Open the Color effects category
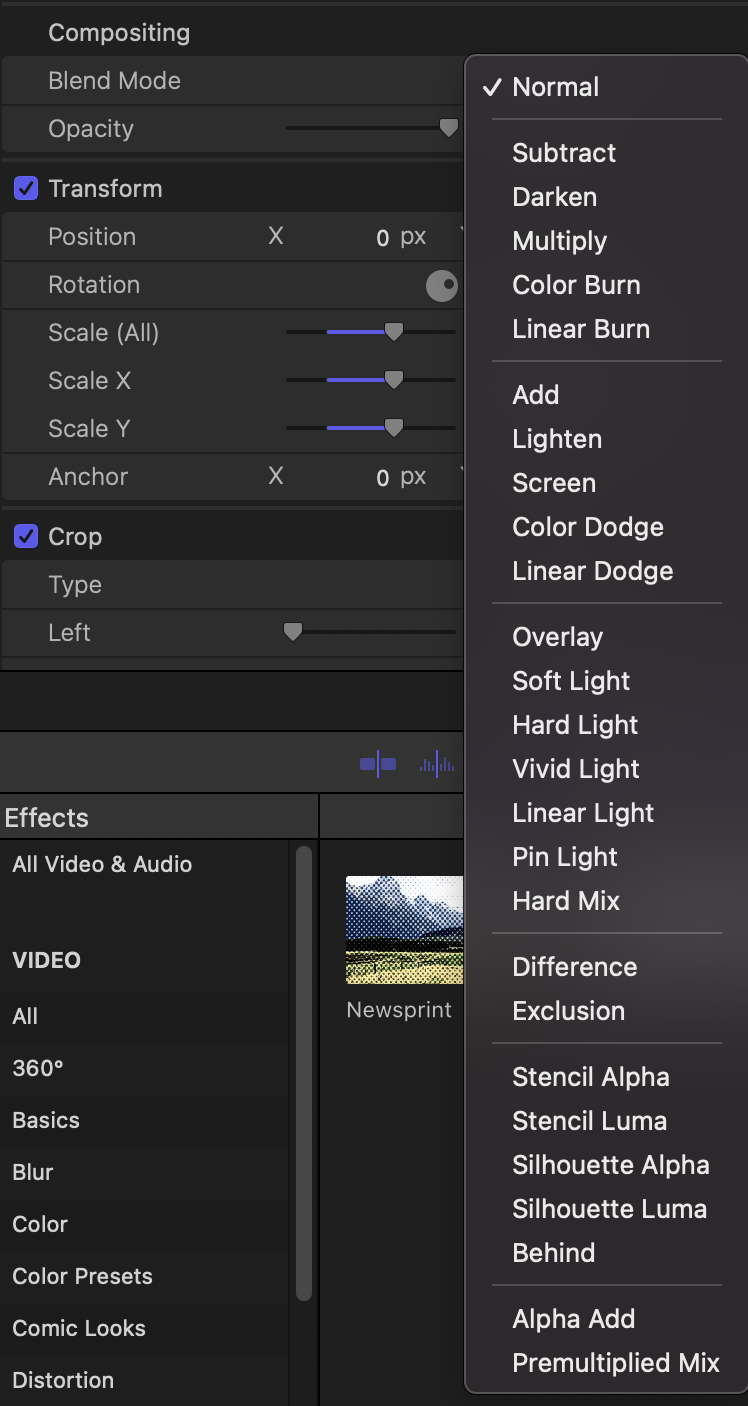 click(x=40, y=1224)
